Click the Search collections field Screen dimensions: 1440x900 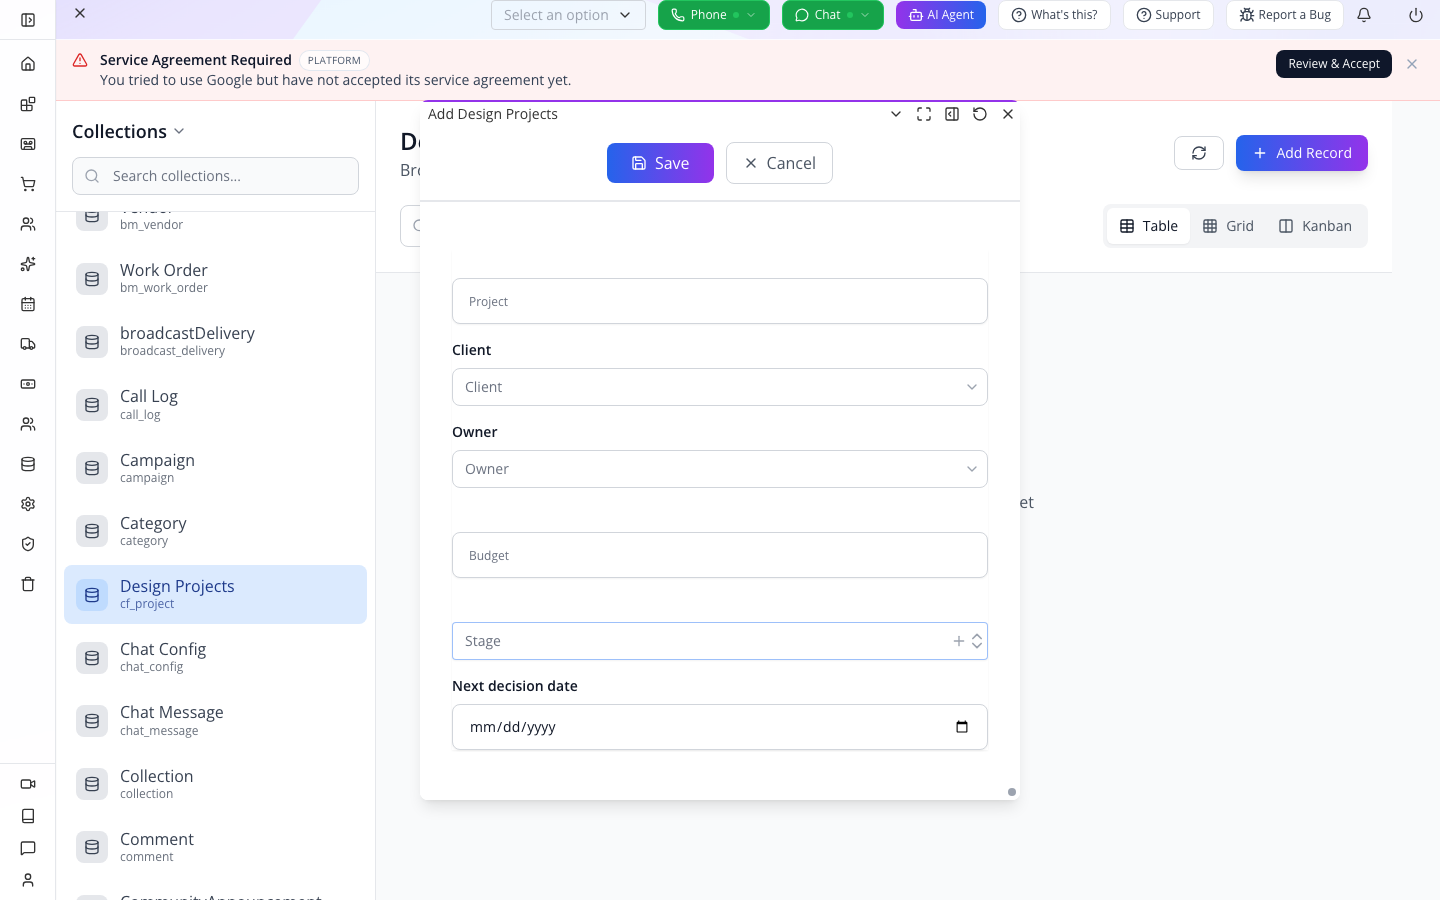pos(215,176)
